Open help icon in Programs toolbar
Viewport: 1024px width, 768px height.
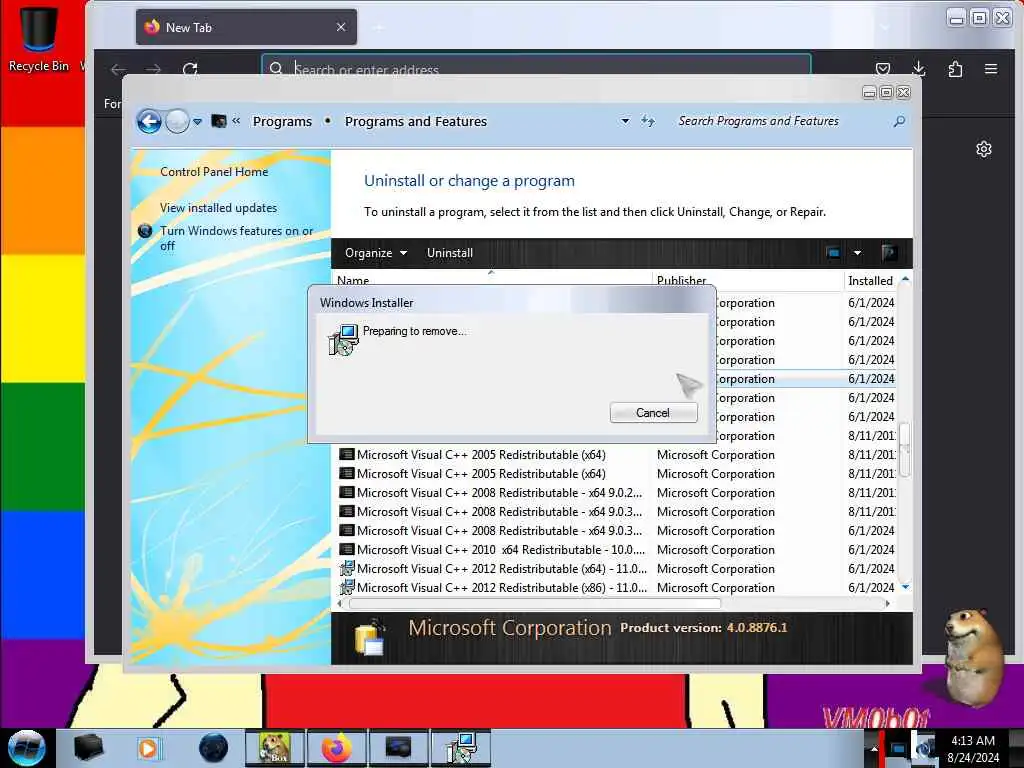[888, 253]
